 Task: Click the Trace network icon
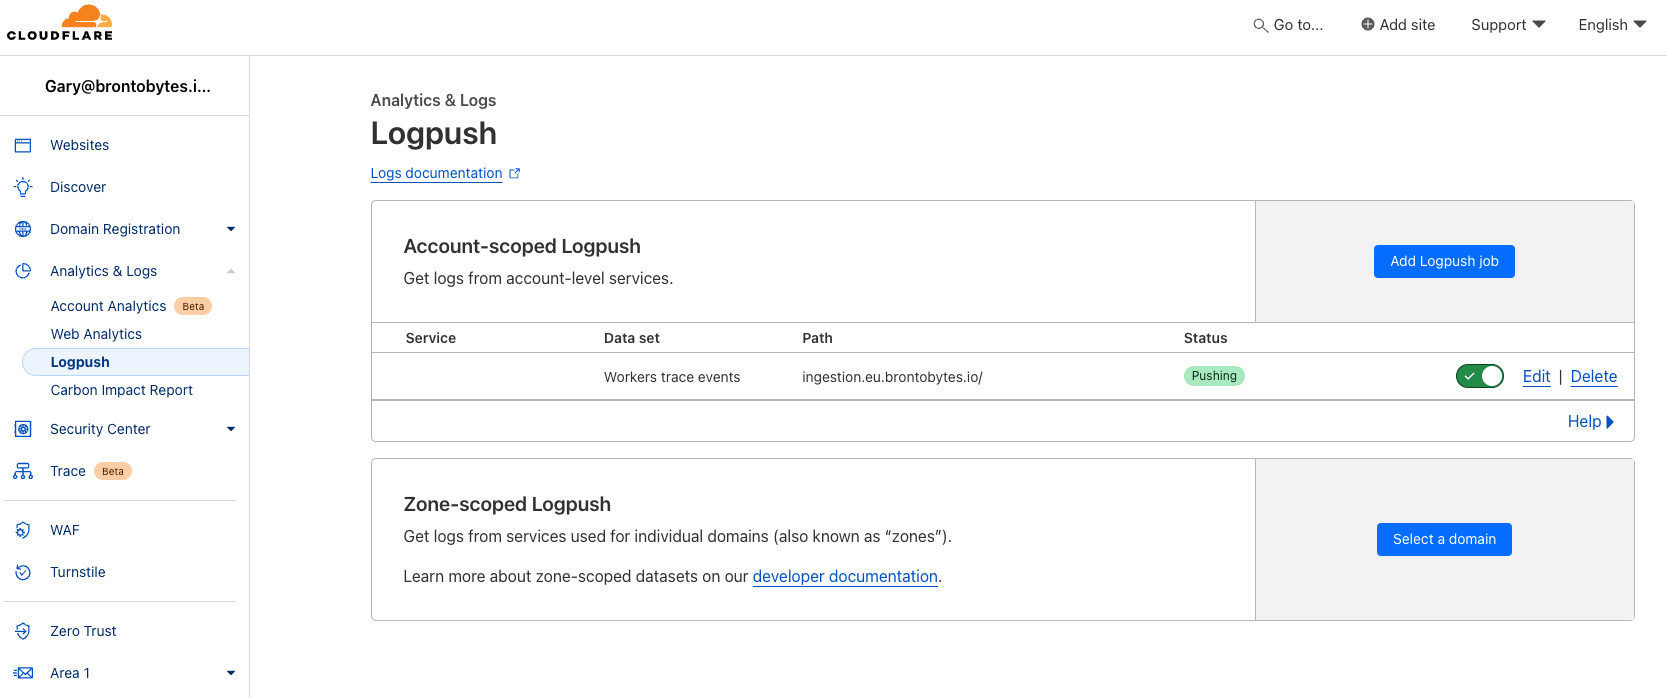point(23,471)
